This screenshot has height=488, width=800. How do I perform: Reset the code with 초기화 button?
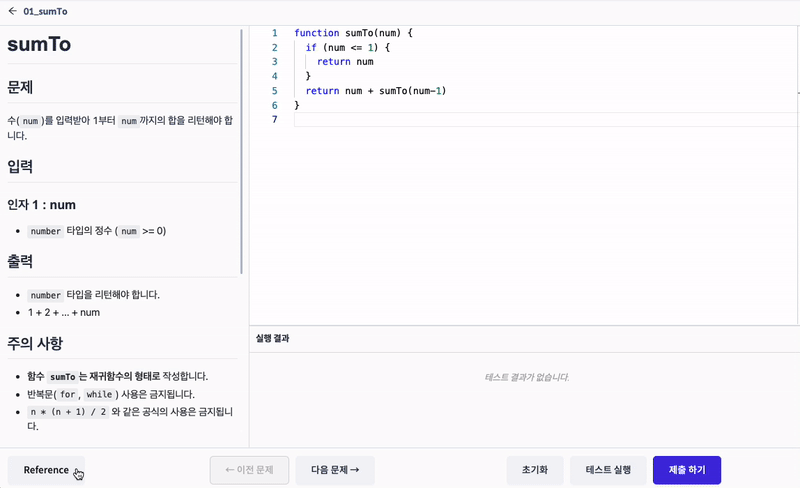(535, 470)
